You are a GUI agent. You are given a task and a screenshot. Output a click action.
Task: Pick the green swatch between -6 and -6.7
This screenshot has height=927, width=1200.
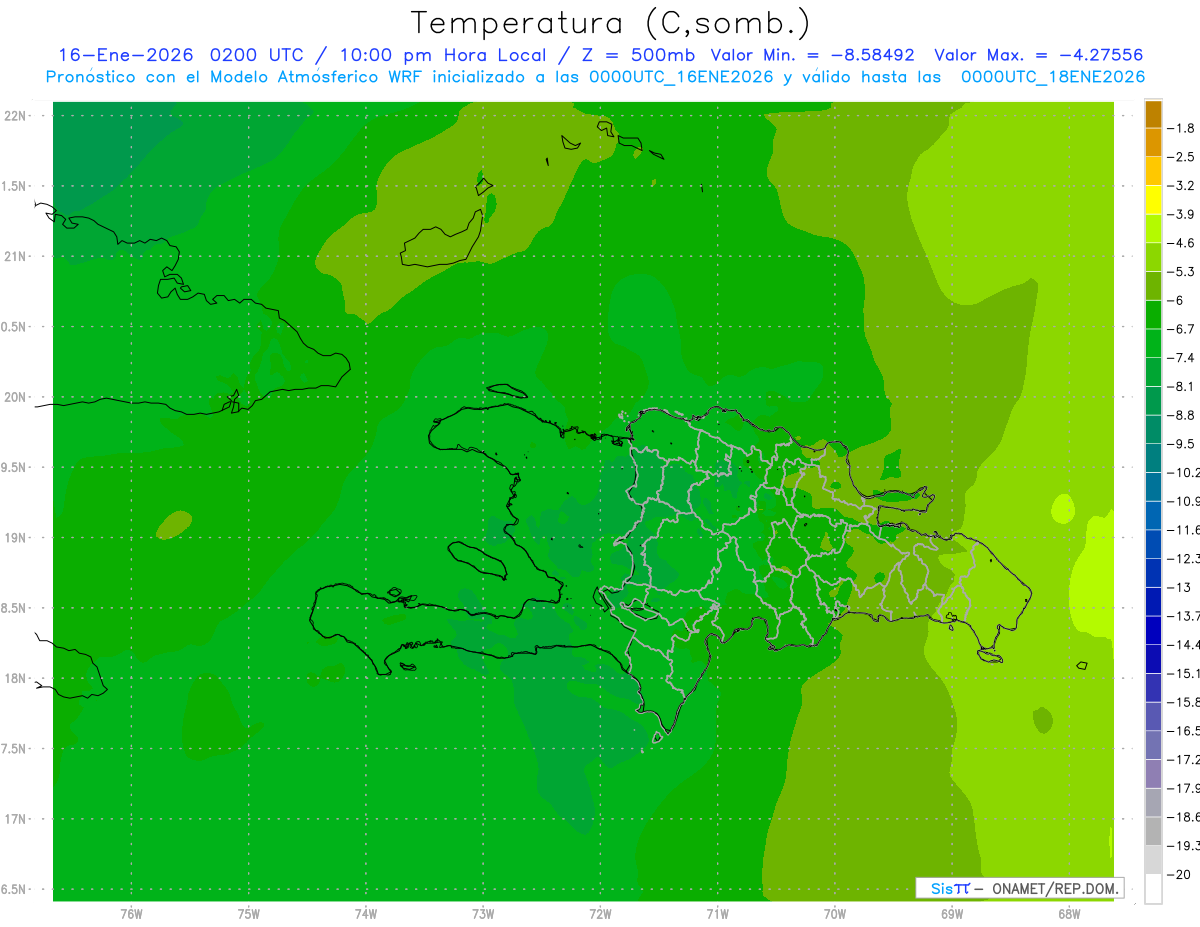pos(1153,315)
